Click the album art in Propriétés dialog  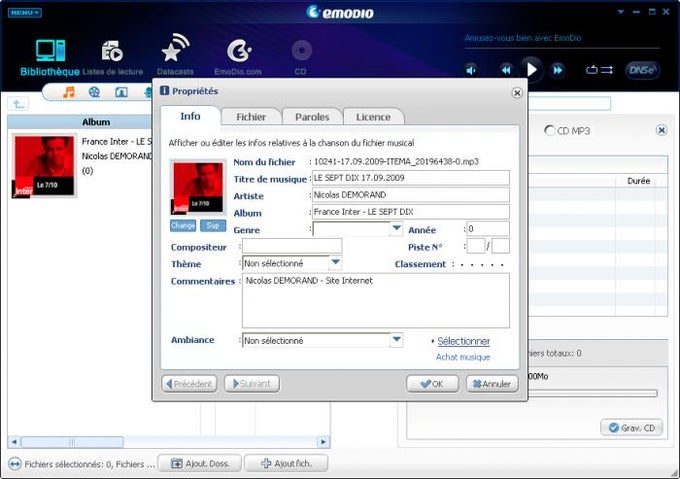point(198,188)
